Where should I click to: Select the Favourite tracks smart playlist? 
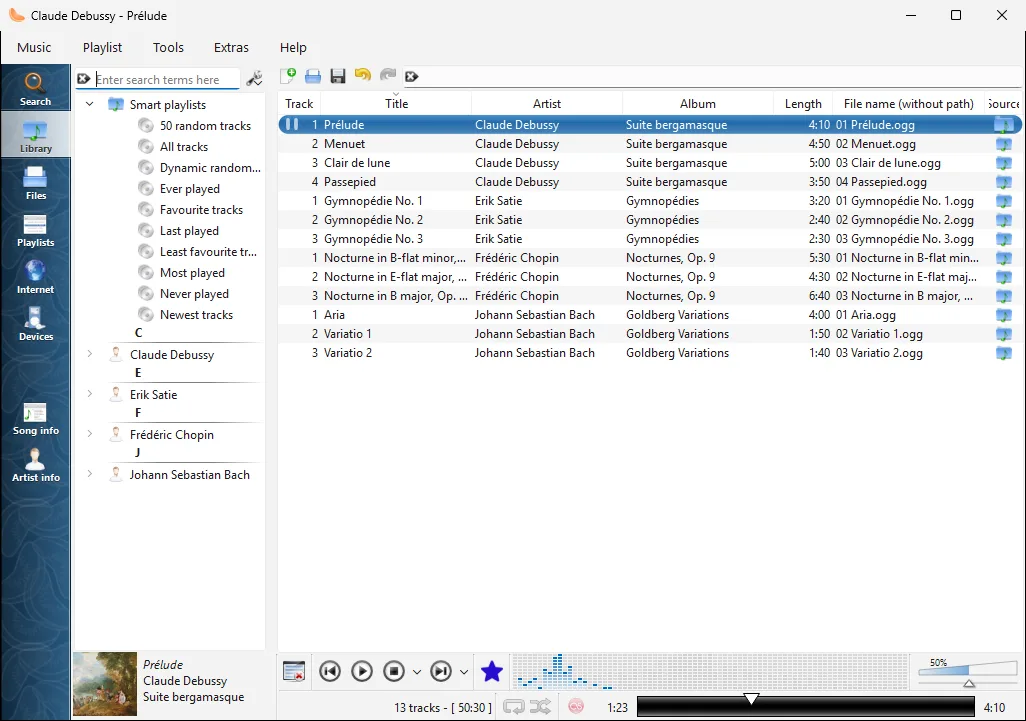[x=201, y=209]
